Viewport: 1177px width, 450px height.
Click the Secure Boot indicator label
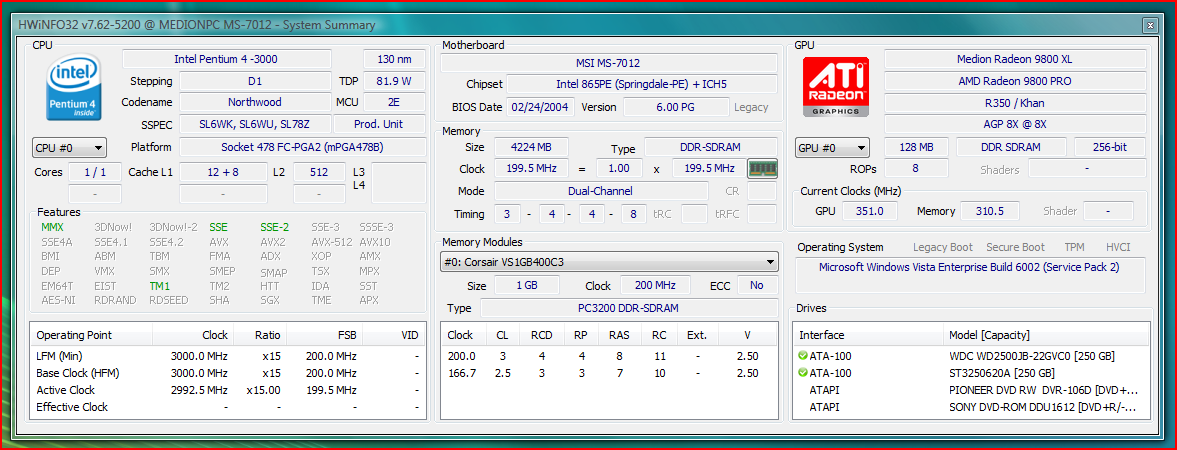coord(1015,247)
